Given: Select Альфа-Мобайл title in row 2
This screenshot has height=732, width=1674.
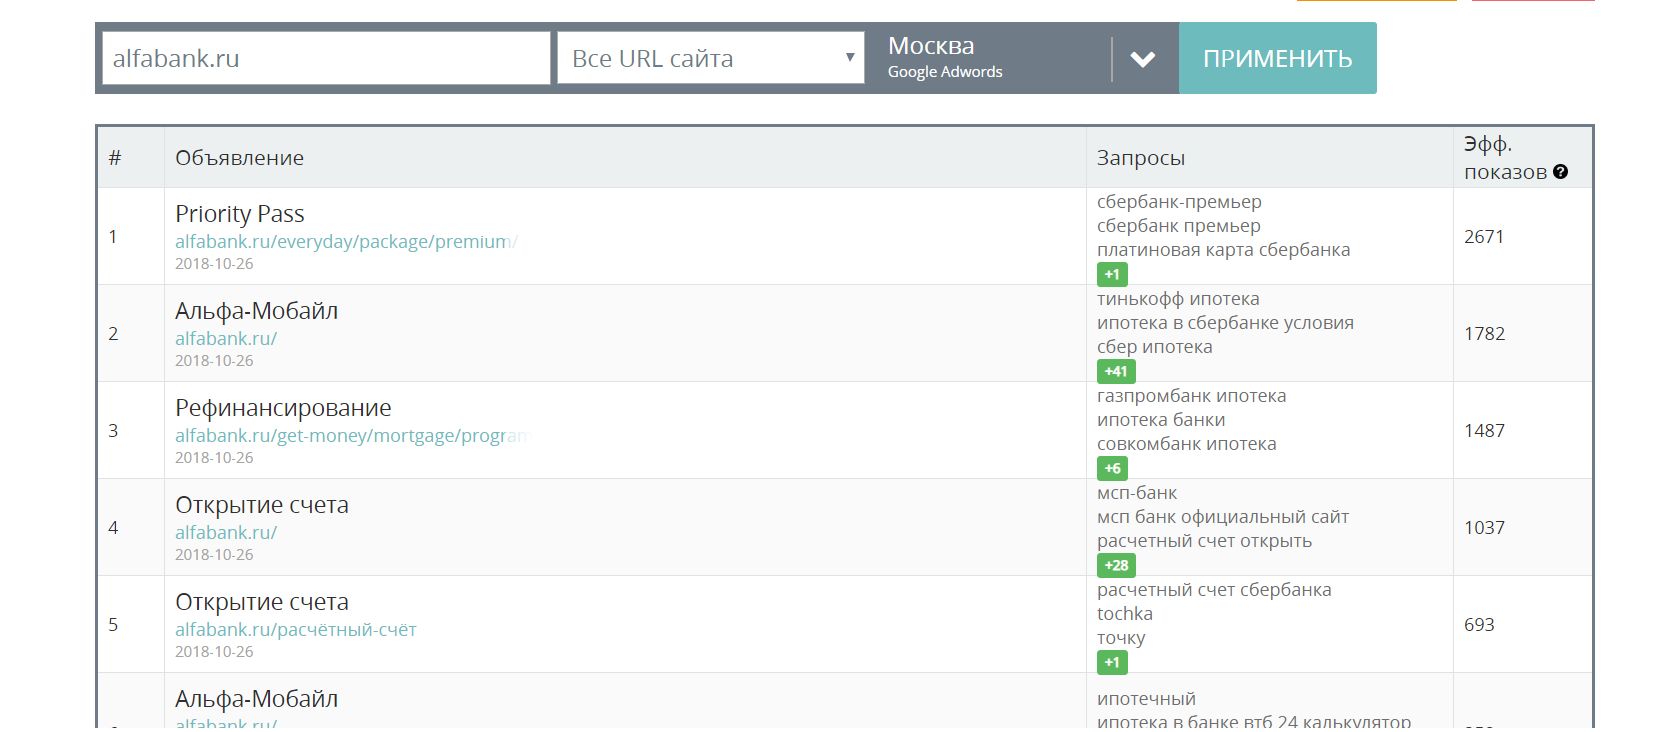Looking at the screenshot, I should point(257,311).
